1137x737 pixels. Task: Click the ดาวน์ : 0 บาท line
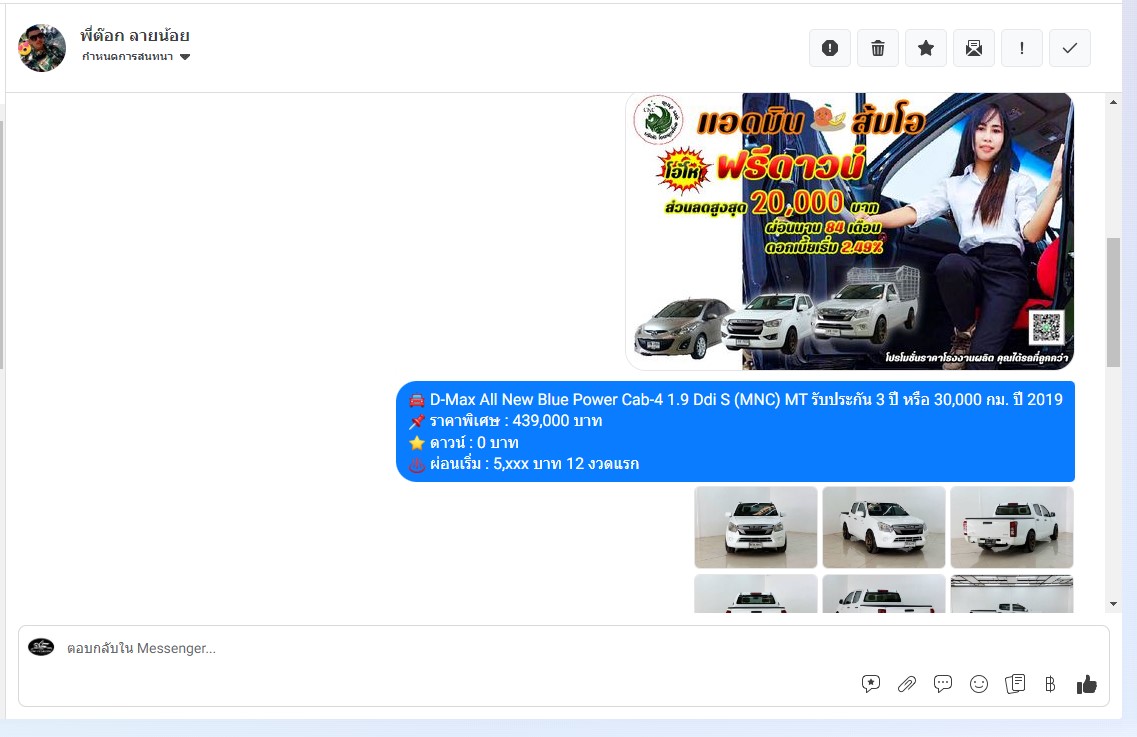tap(474, 442)
